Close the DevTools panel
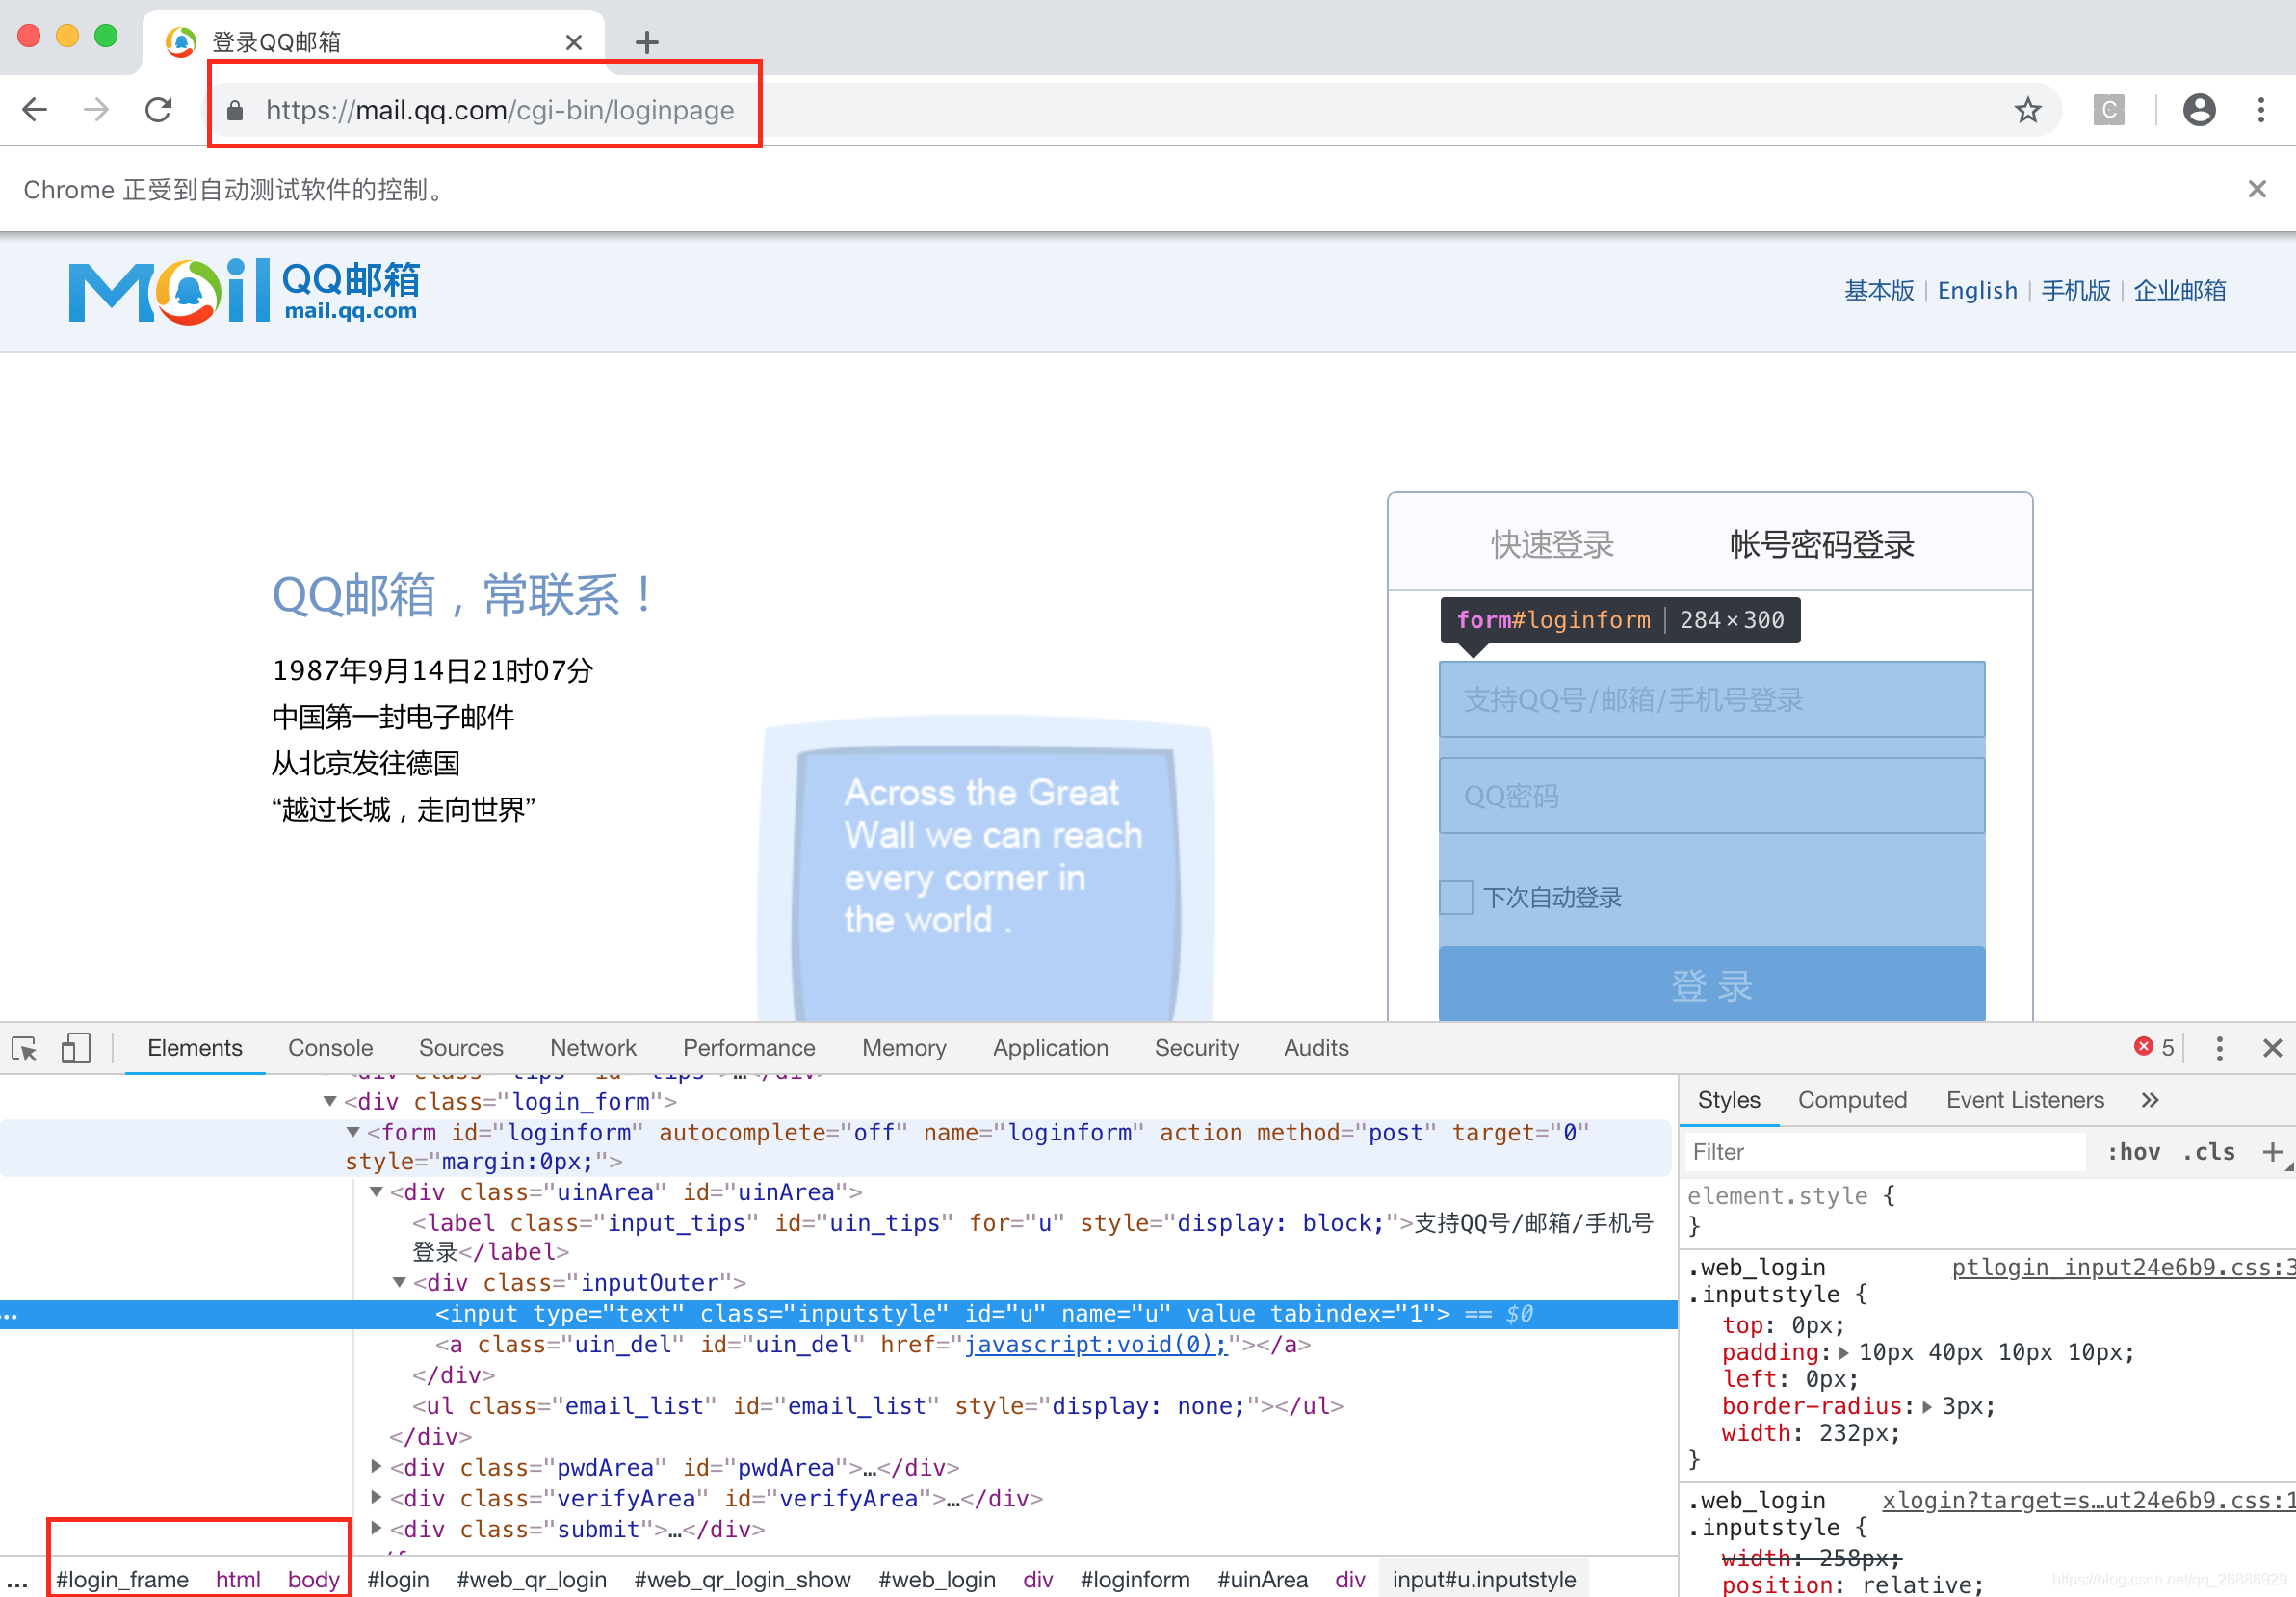Image resolution: width=2296 pixels, height=1597 pixels. tap(2272, 1048)
